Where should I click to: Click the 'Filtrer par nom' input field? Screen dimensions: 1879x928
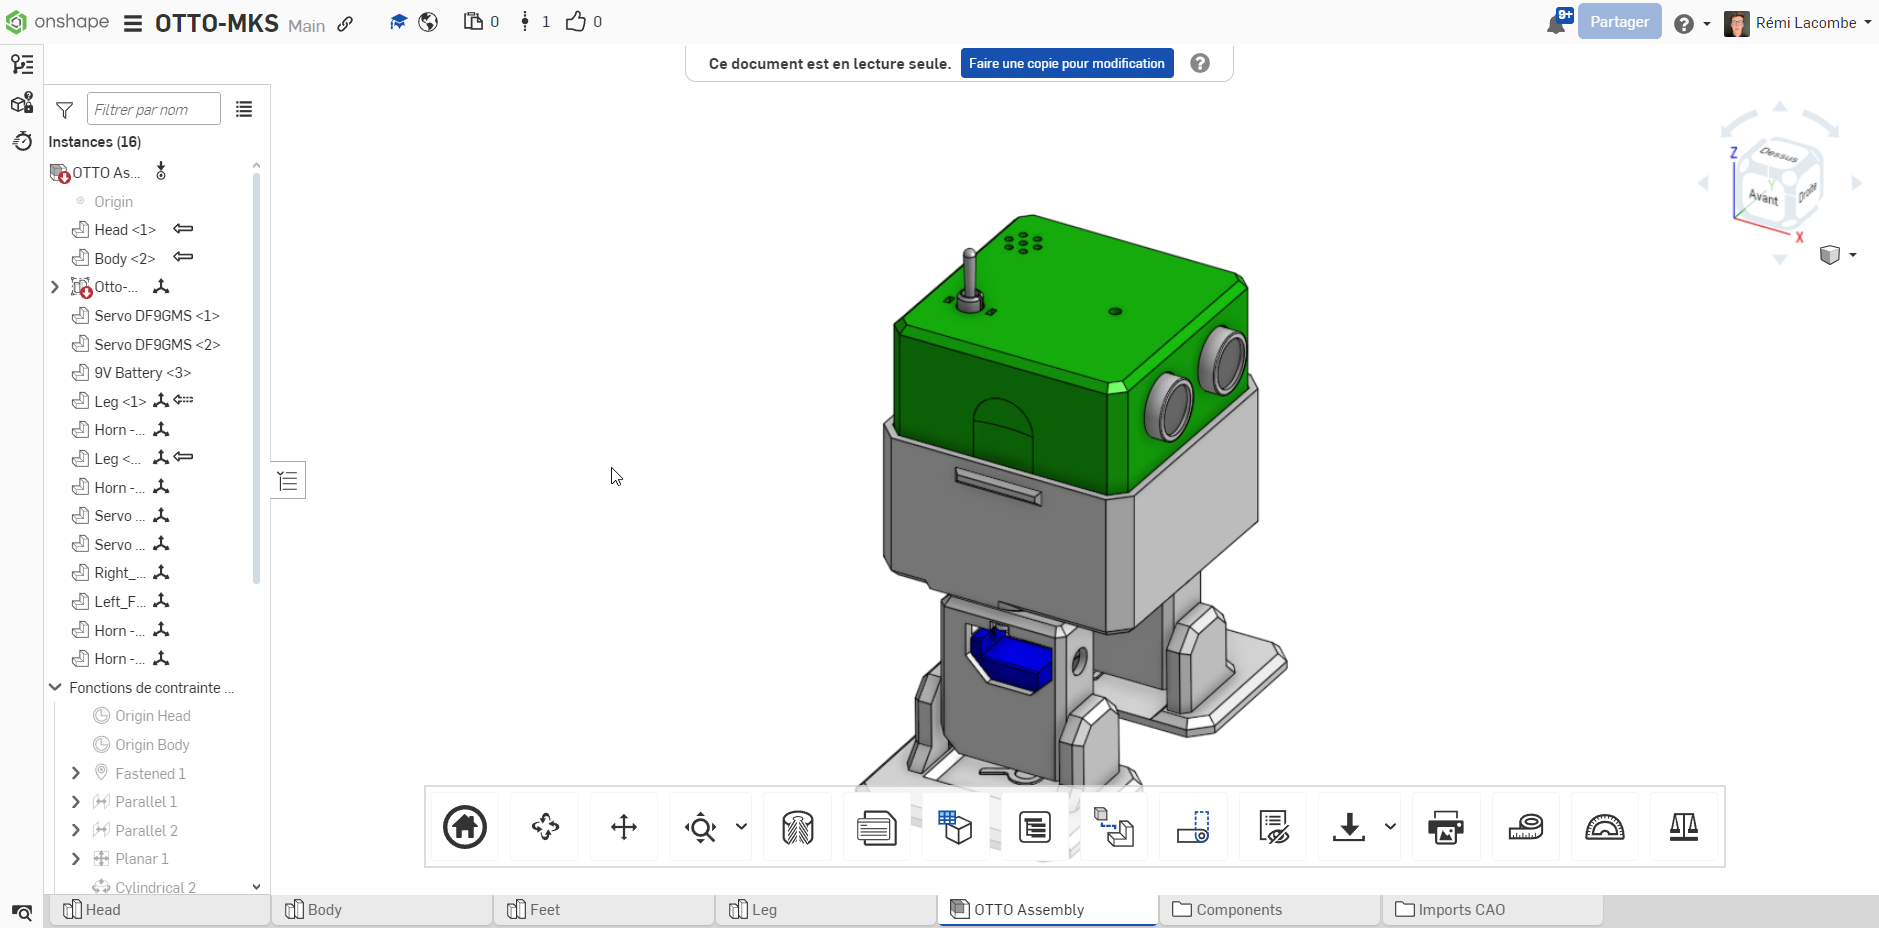(153, 110)
